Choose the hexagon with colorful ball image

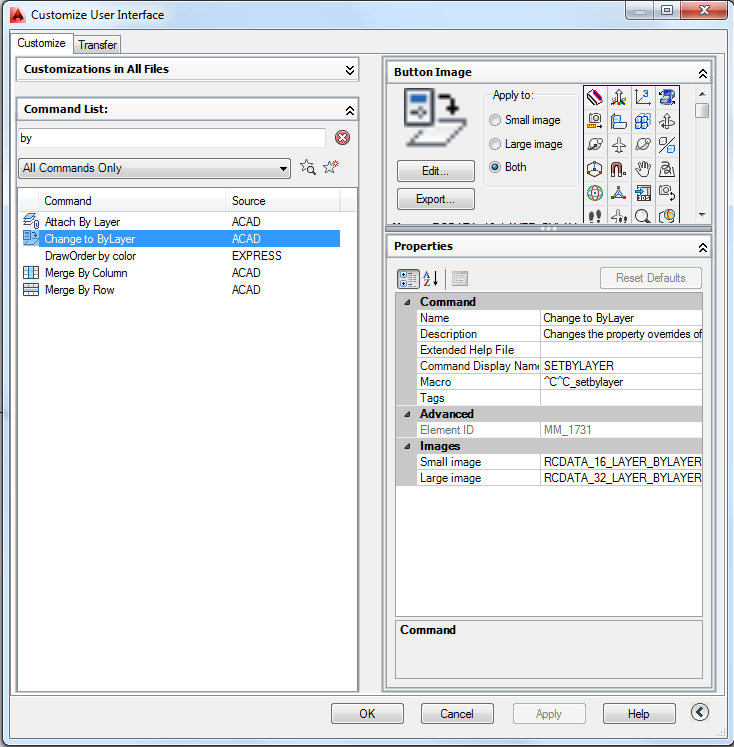pos(667,215)
